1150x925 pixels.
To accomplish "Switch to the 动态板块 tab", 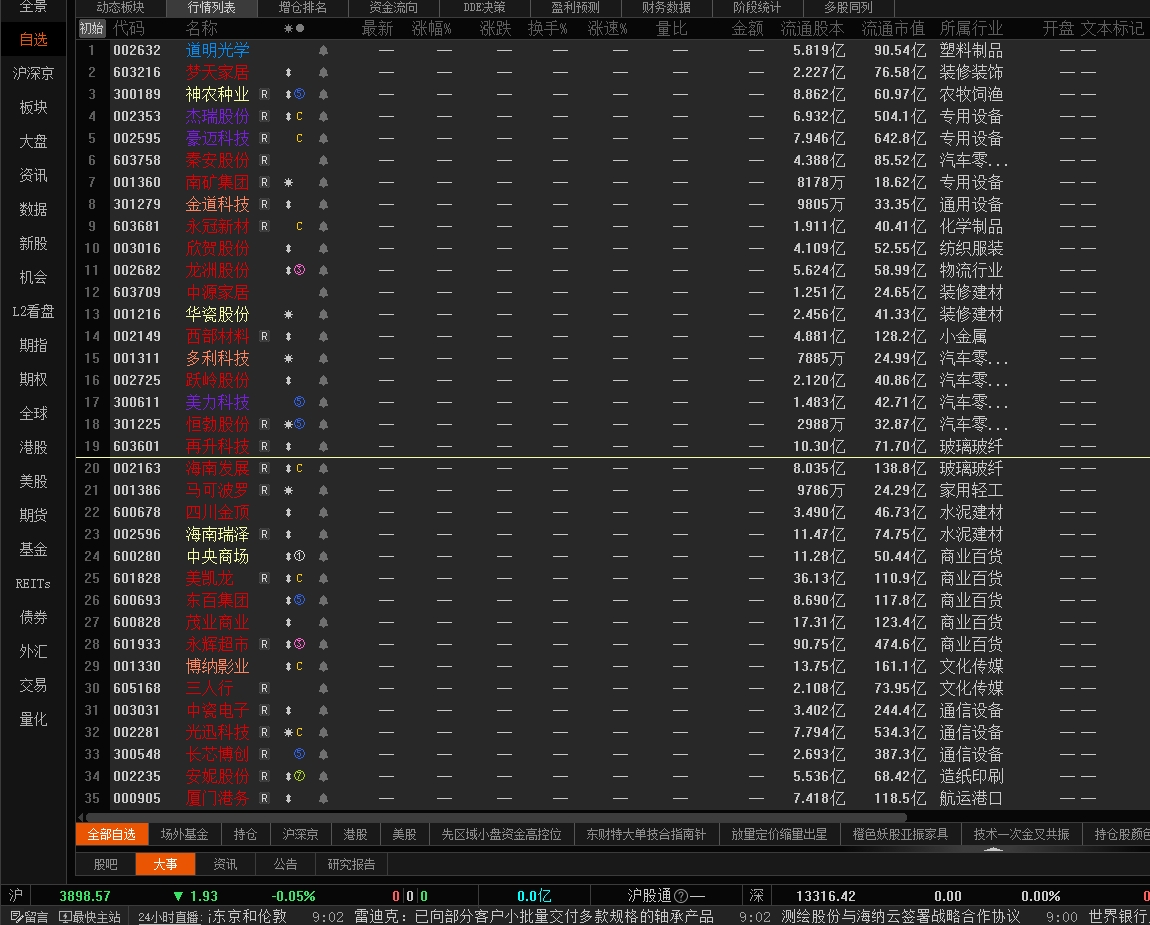I will coord(120,8).
